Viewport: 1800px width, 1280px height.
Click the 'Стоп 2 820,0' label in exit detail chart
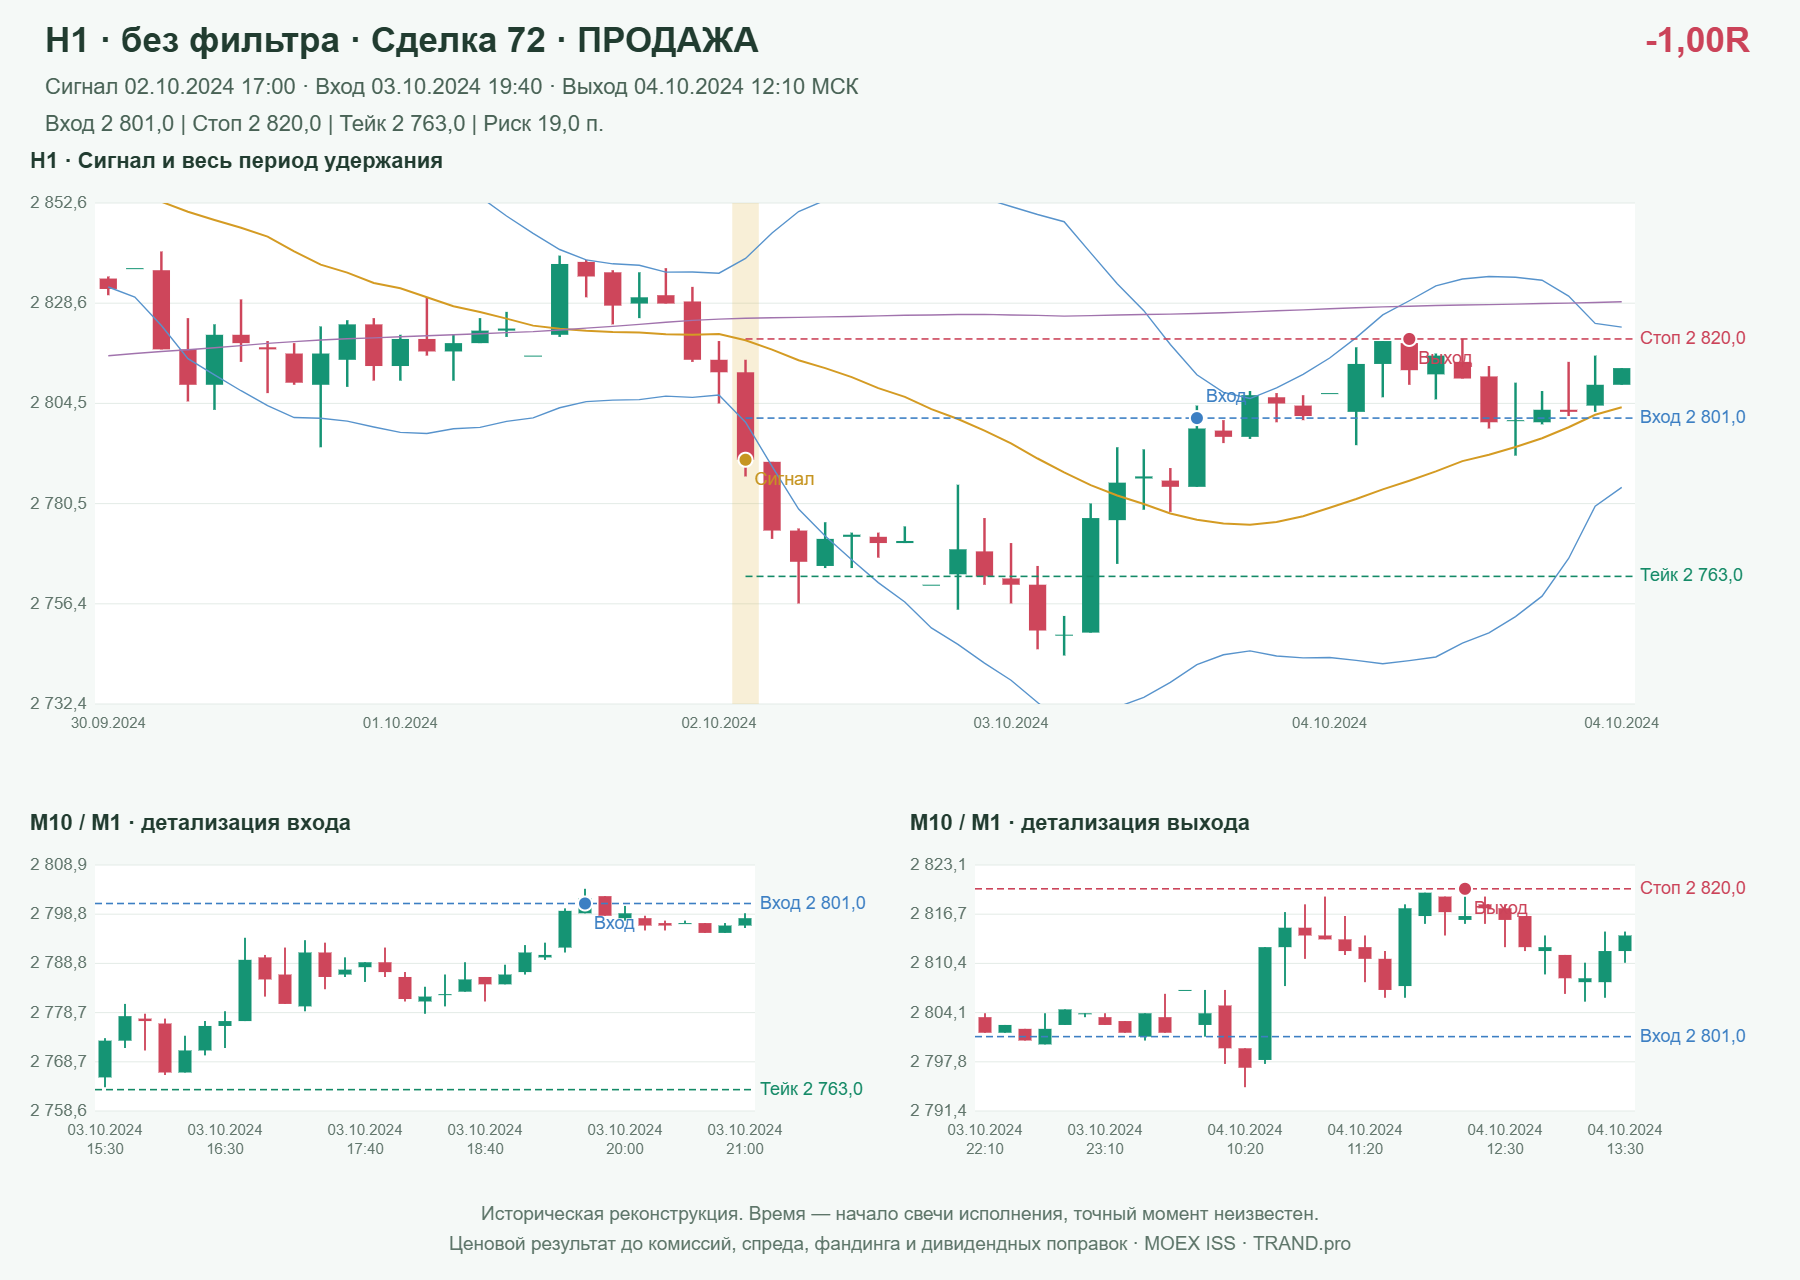click(1692, 888)
